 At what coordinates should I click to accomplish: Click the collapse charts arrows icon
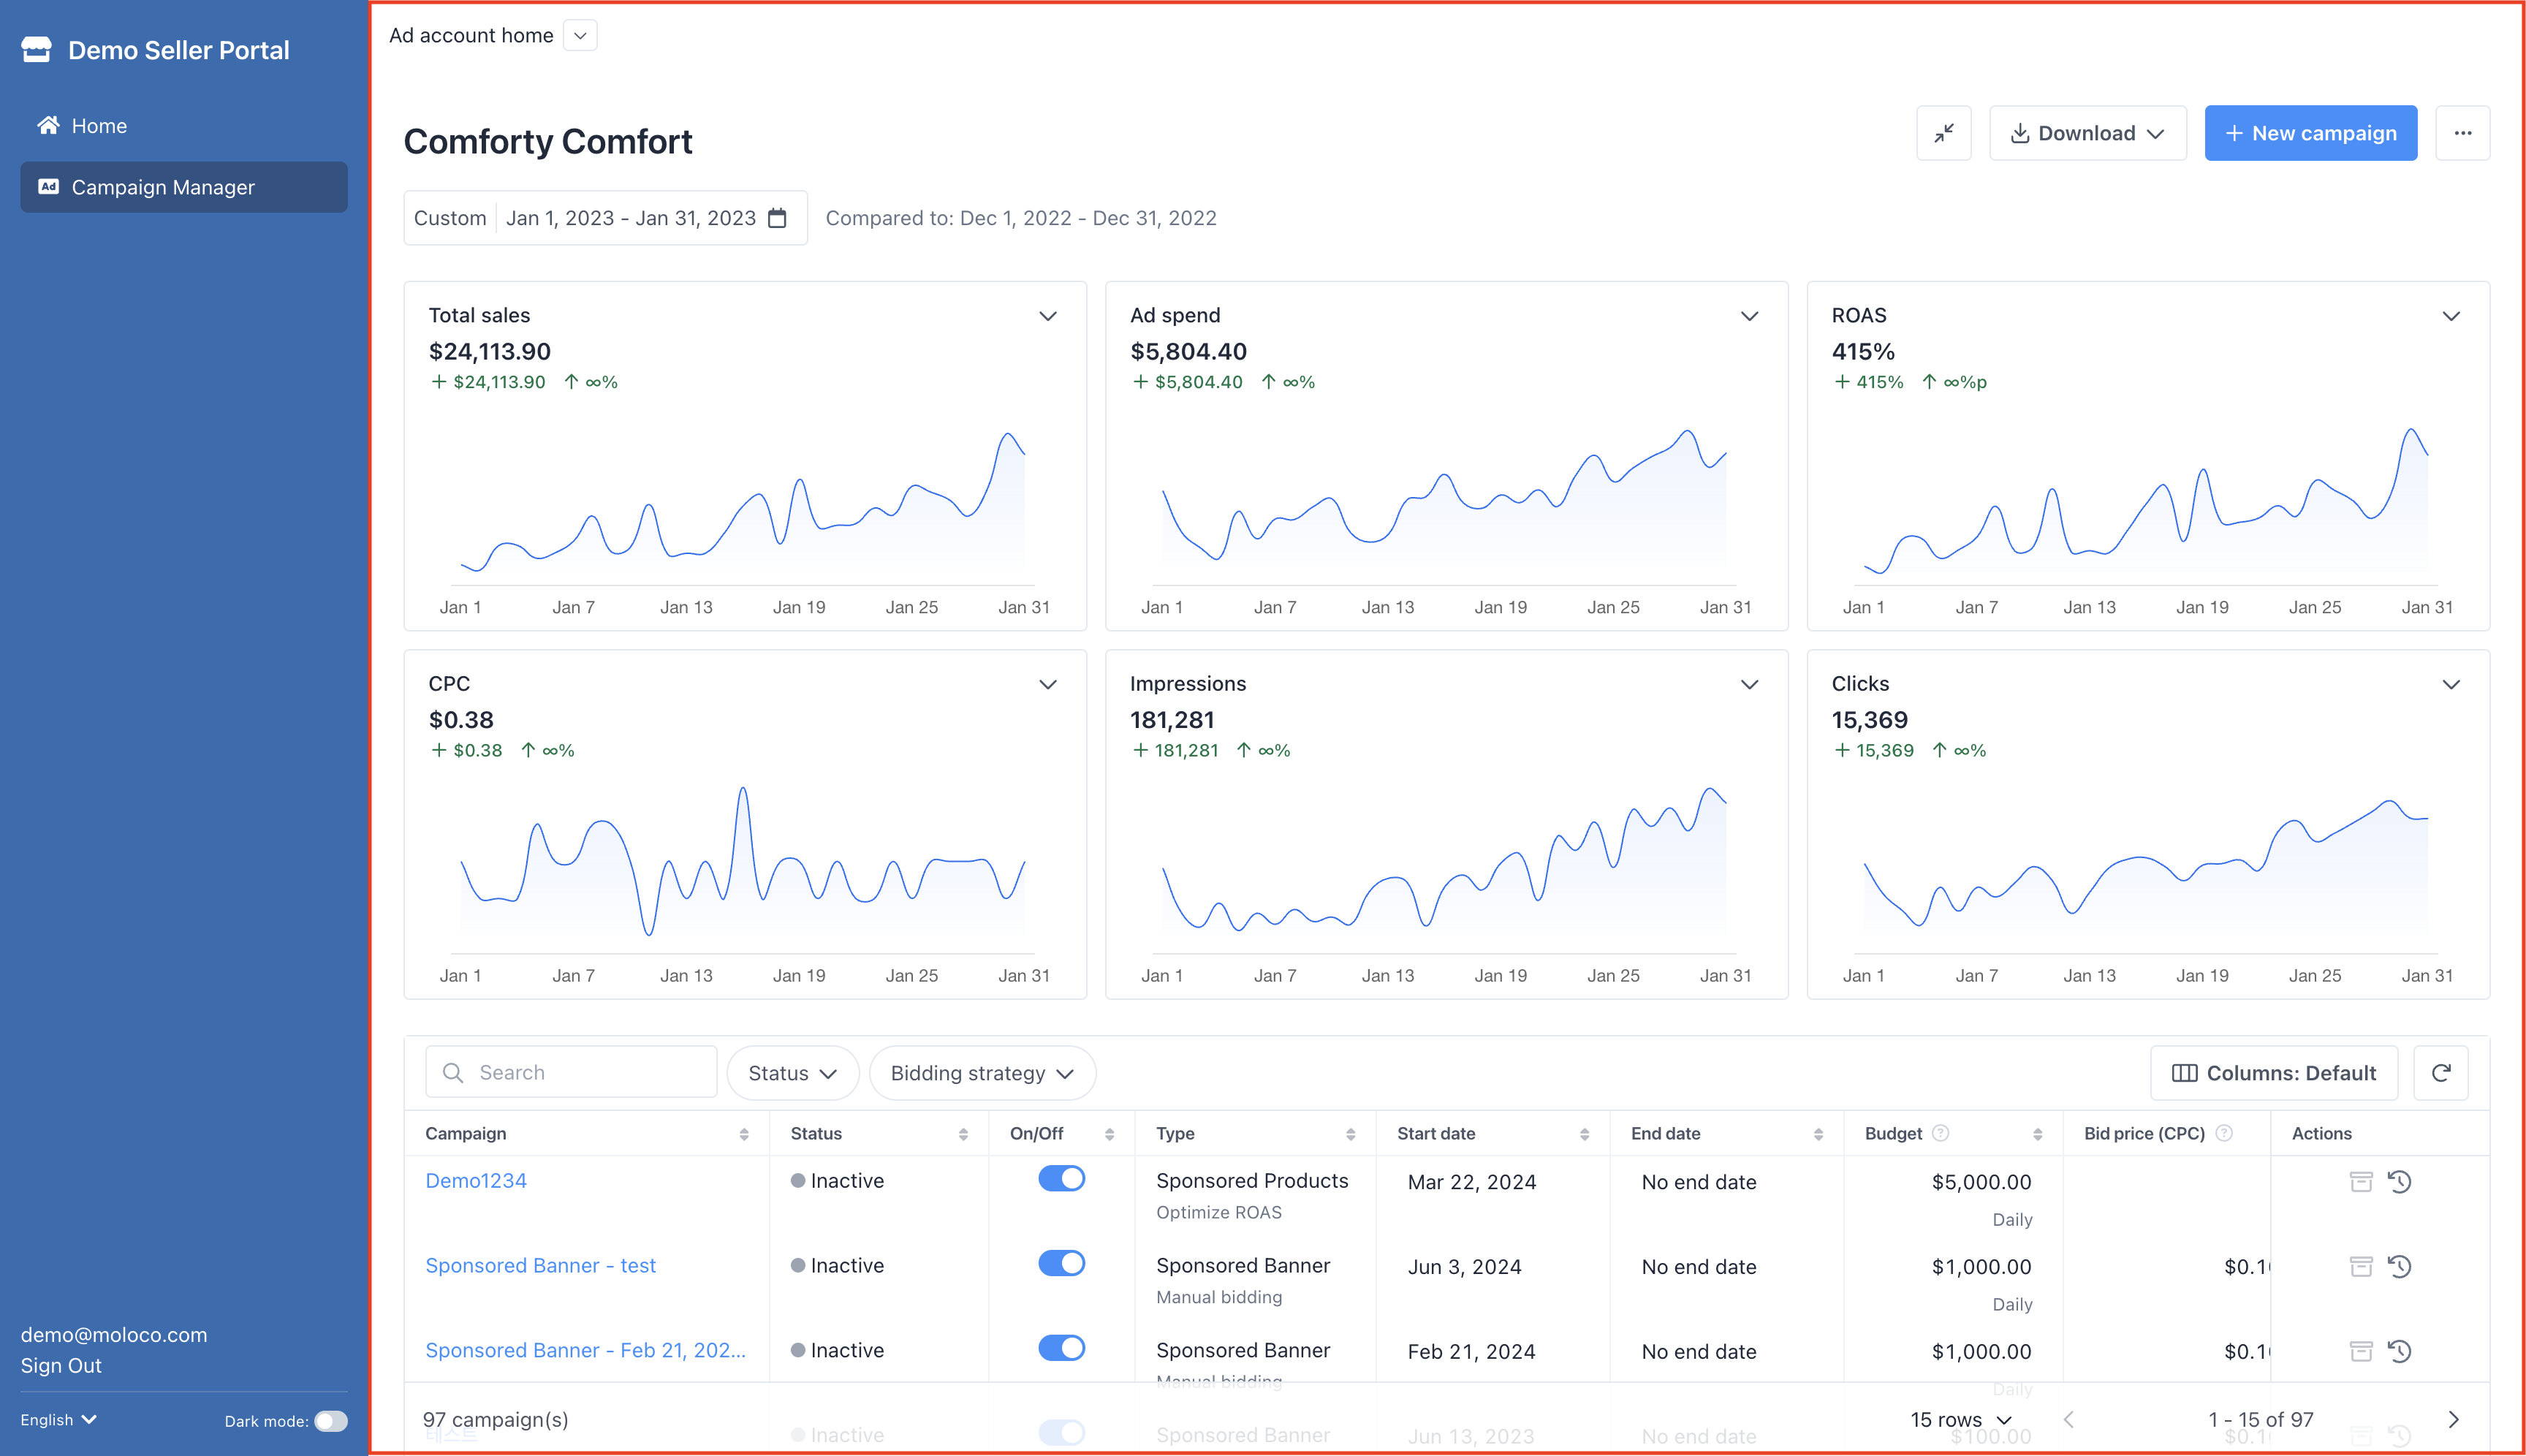(x=1943, y=133)
